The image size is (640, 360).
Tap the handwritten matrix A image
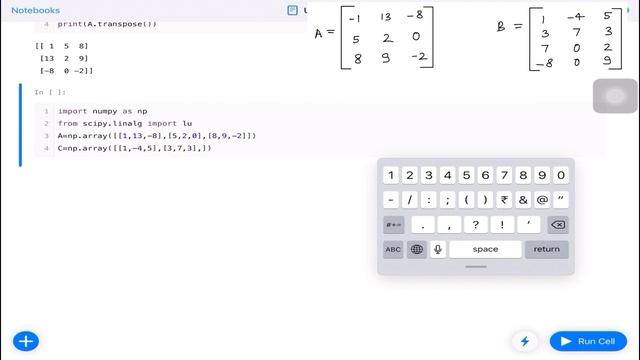[x=374, y=38]
